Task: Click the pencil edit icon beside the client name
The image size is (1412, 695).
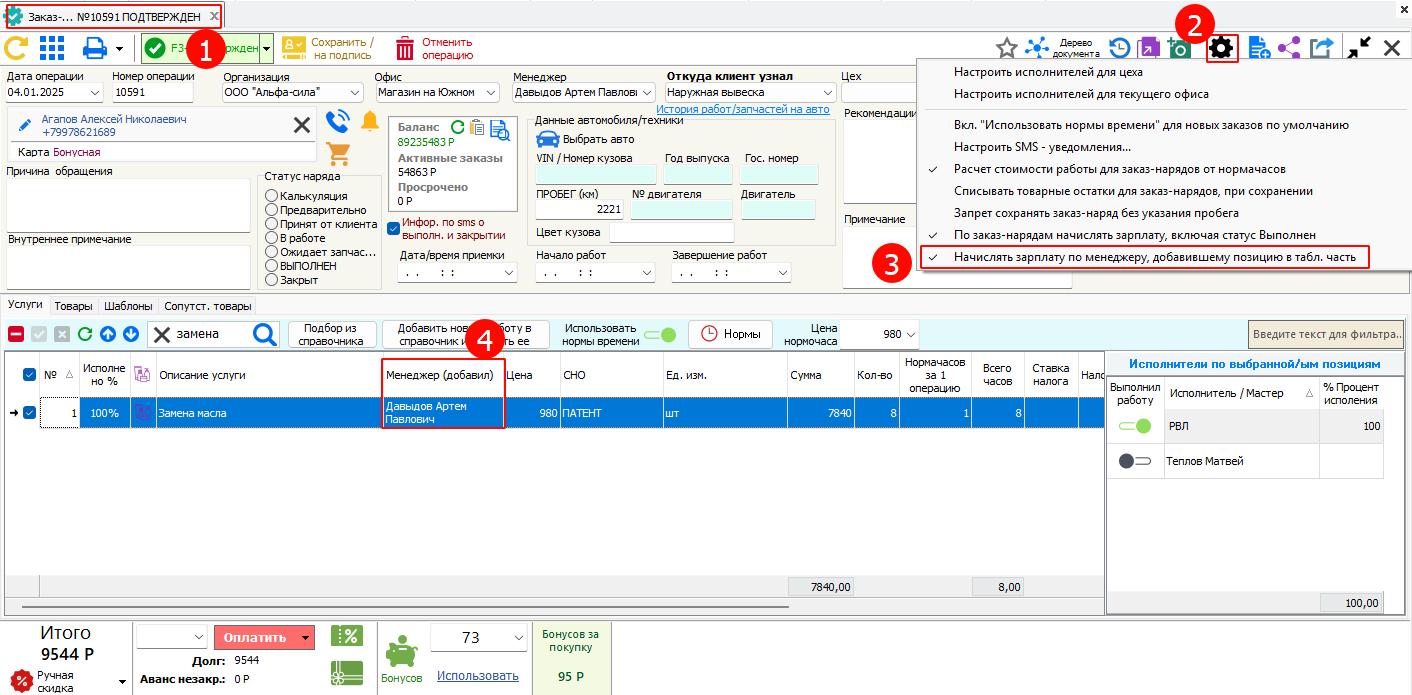Action: pos(27,124)
